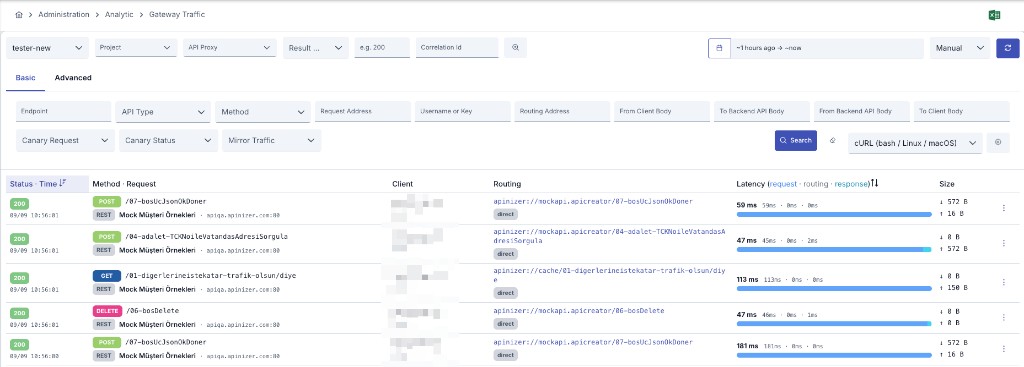This screenshot has height=367, width=1024.
Task: Click latency bar of 113 ms row
Action: tap(834, 288)
